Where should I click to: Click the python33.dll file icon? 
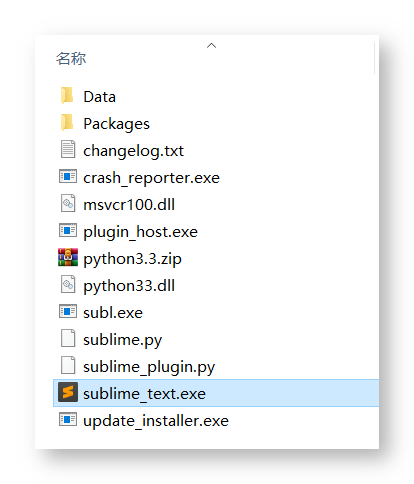[x=68, y=285]
